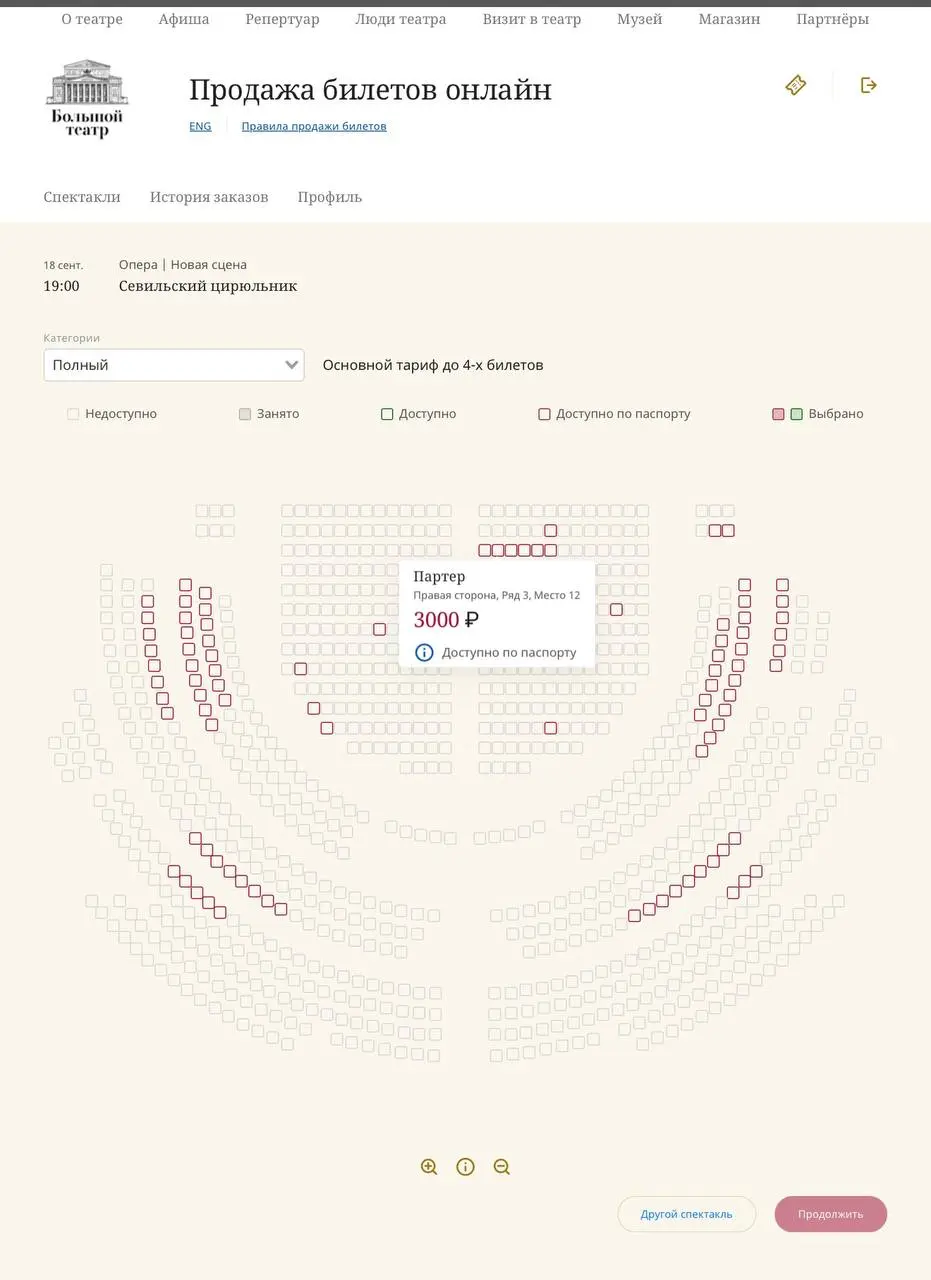Zoom out of the seat map
This screenshot has width=931, height=1280.
pyautogui.click(x=502, y=1167)
